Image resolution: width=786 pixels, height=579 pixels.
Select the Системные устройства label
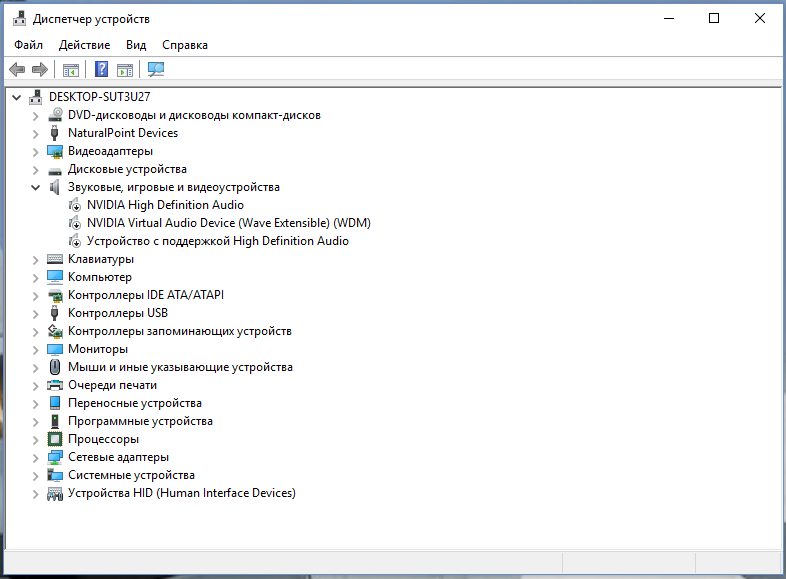tap(131, 475)
